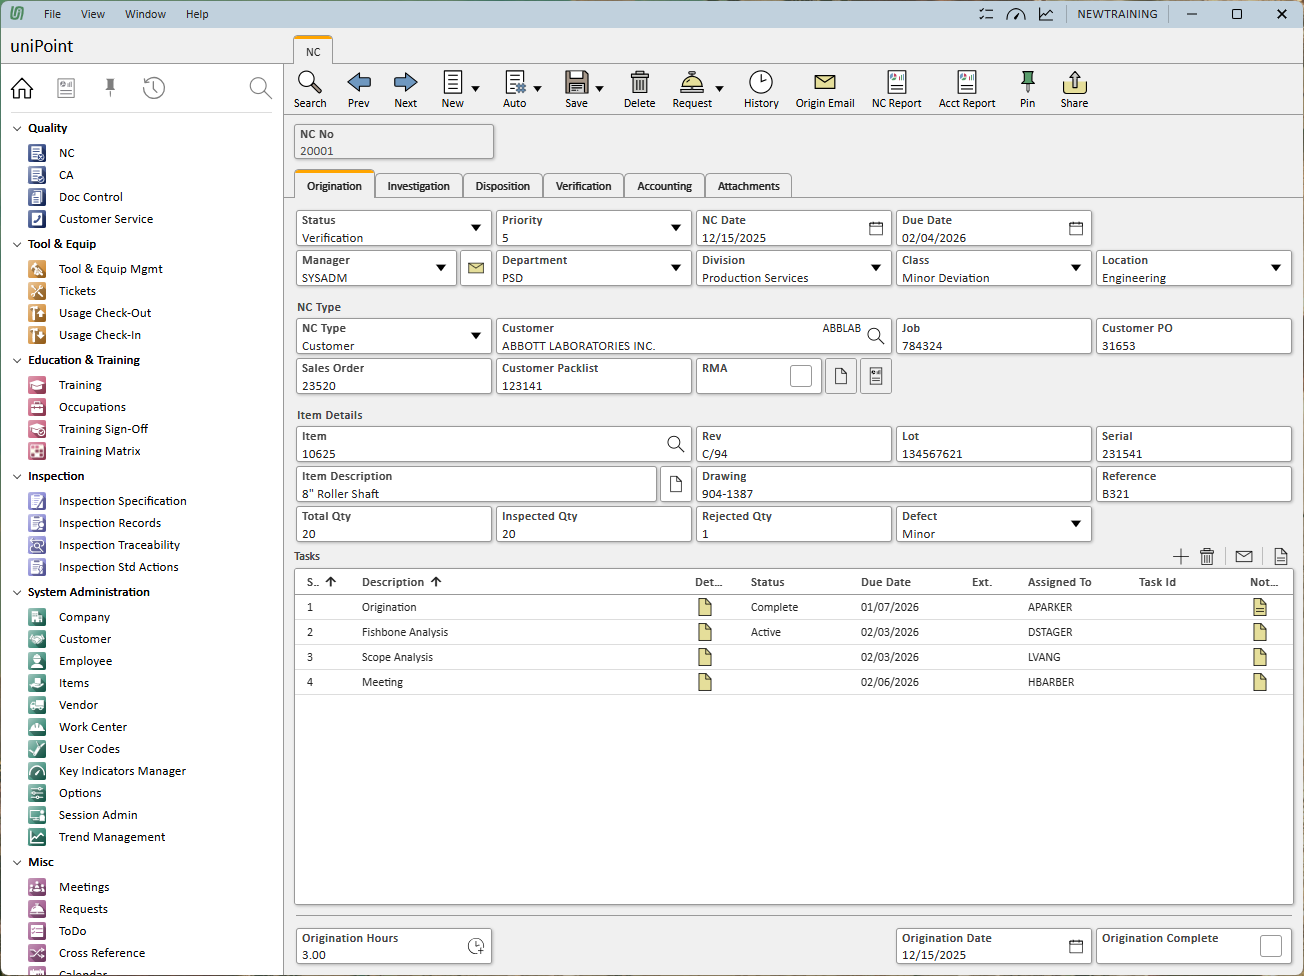
Task: Open Customer Service in sidebar
Action: (x=106, y=219)
